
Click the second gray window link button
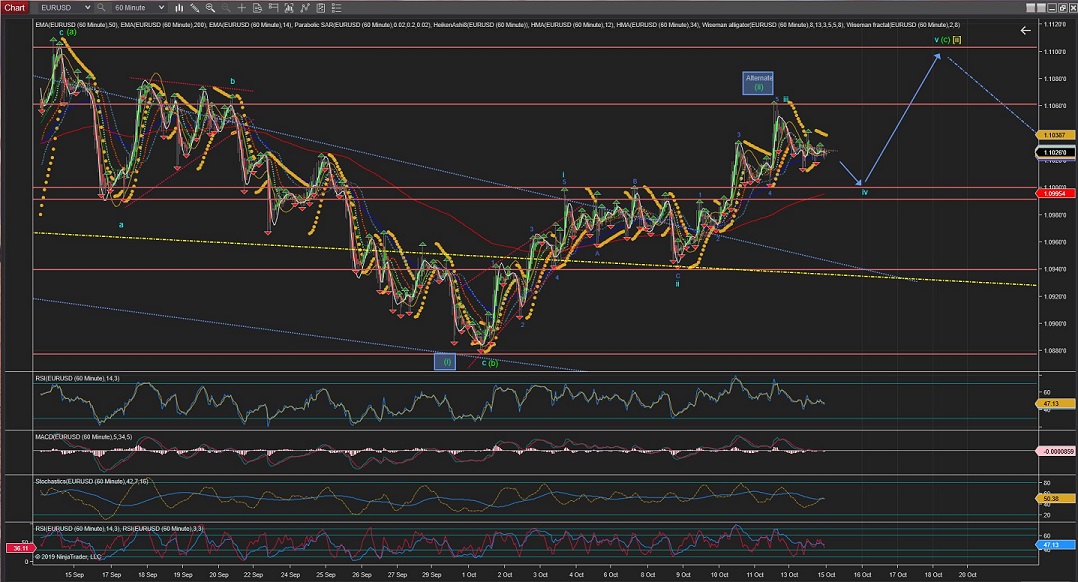tap(1041, 8)
